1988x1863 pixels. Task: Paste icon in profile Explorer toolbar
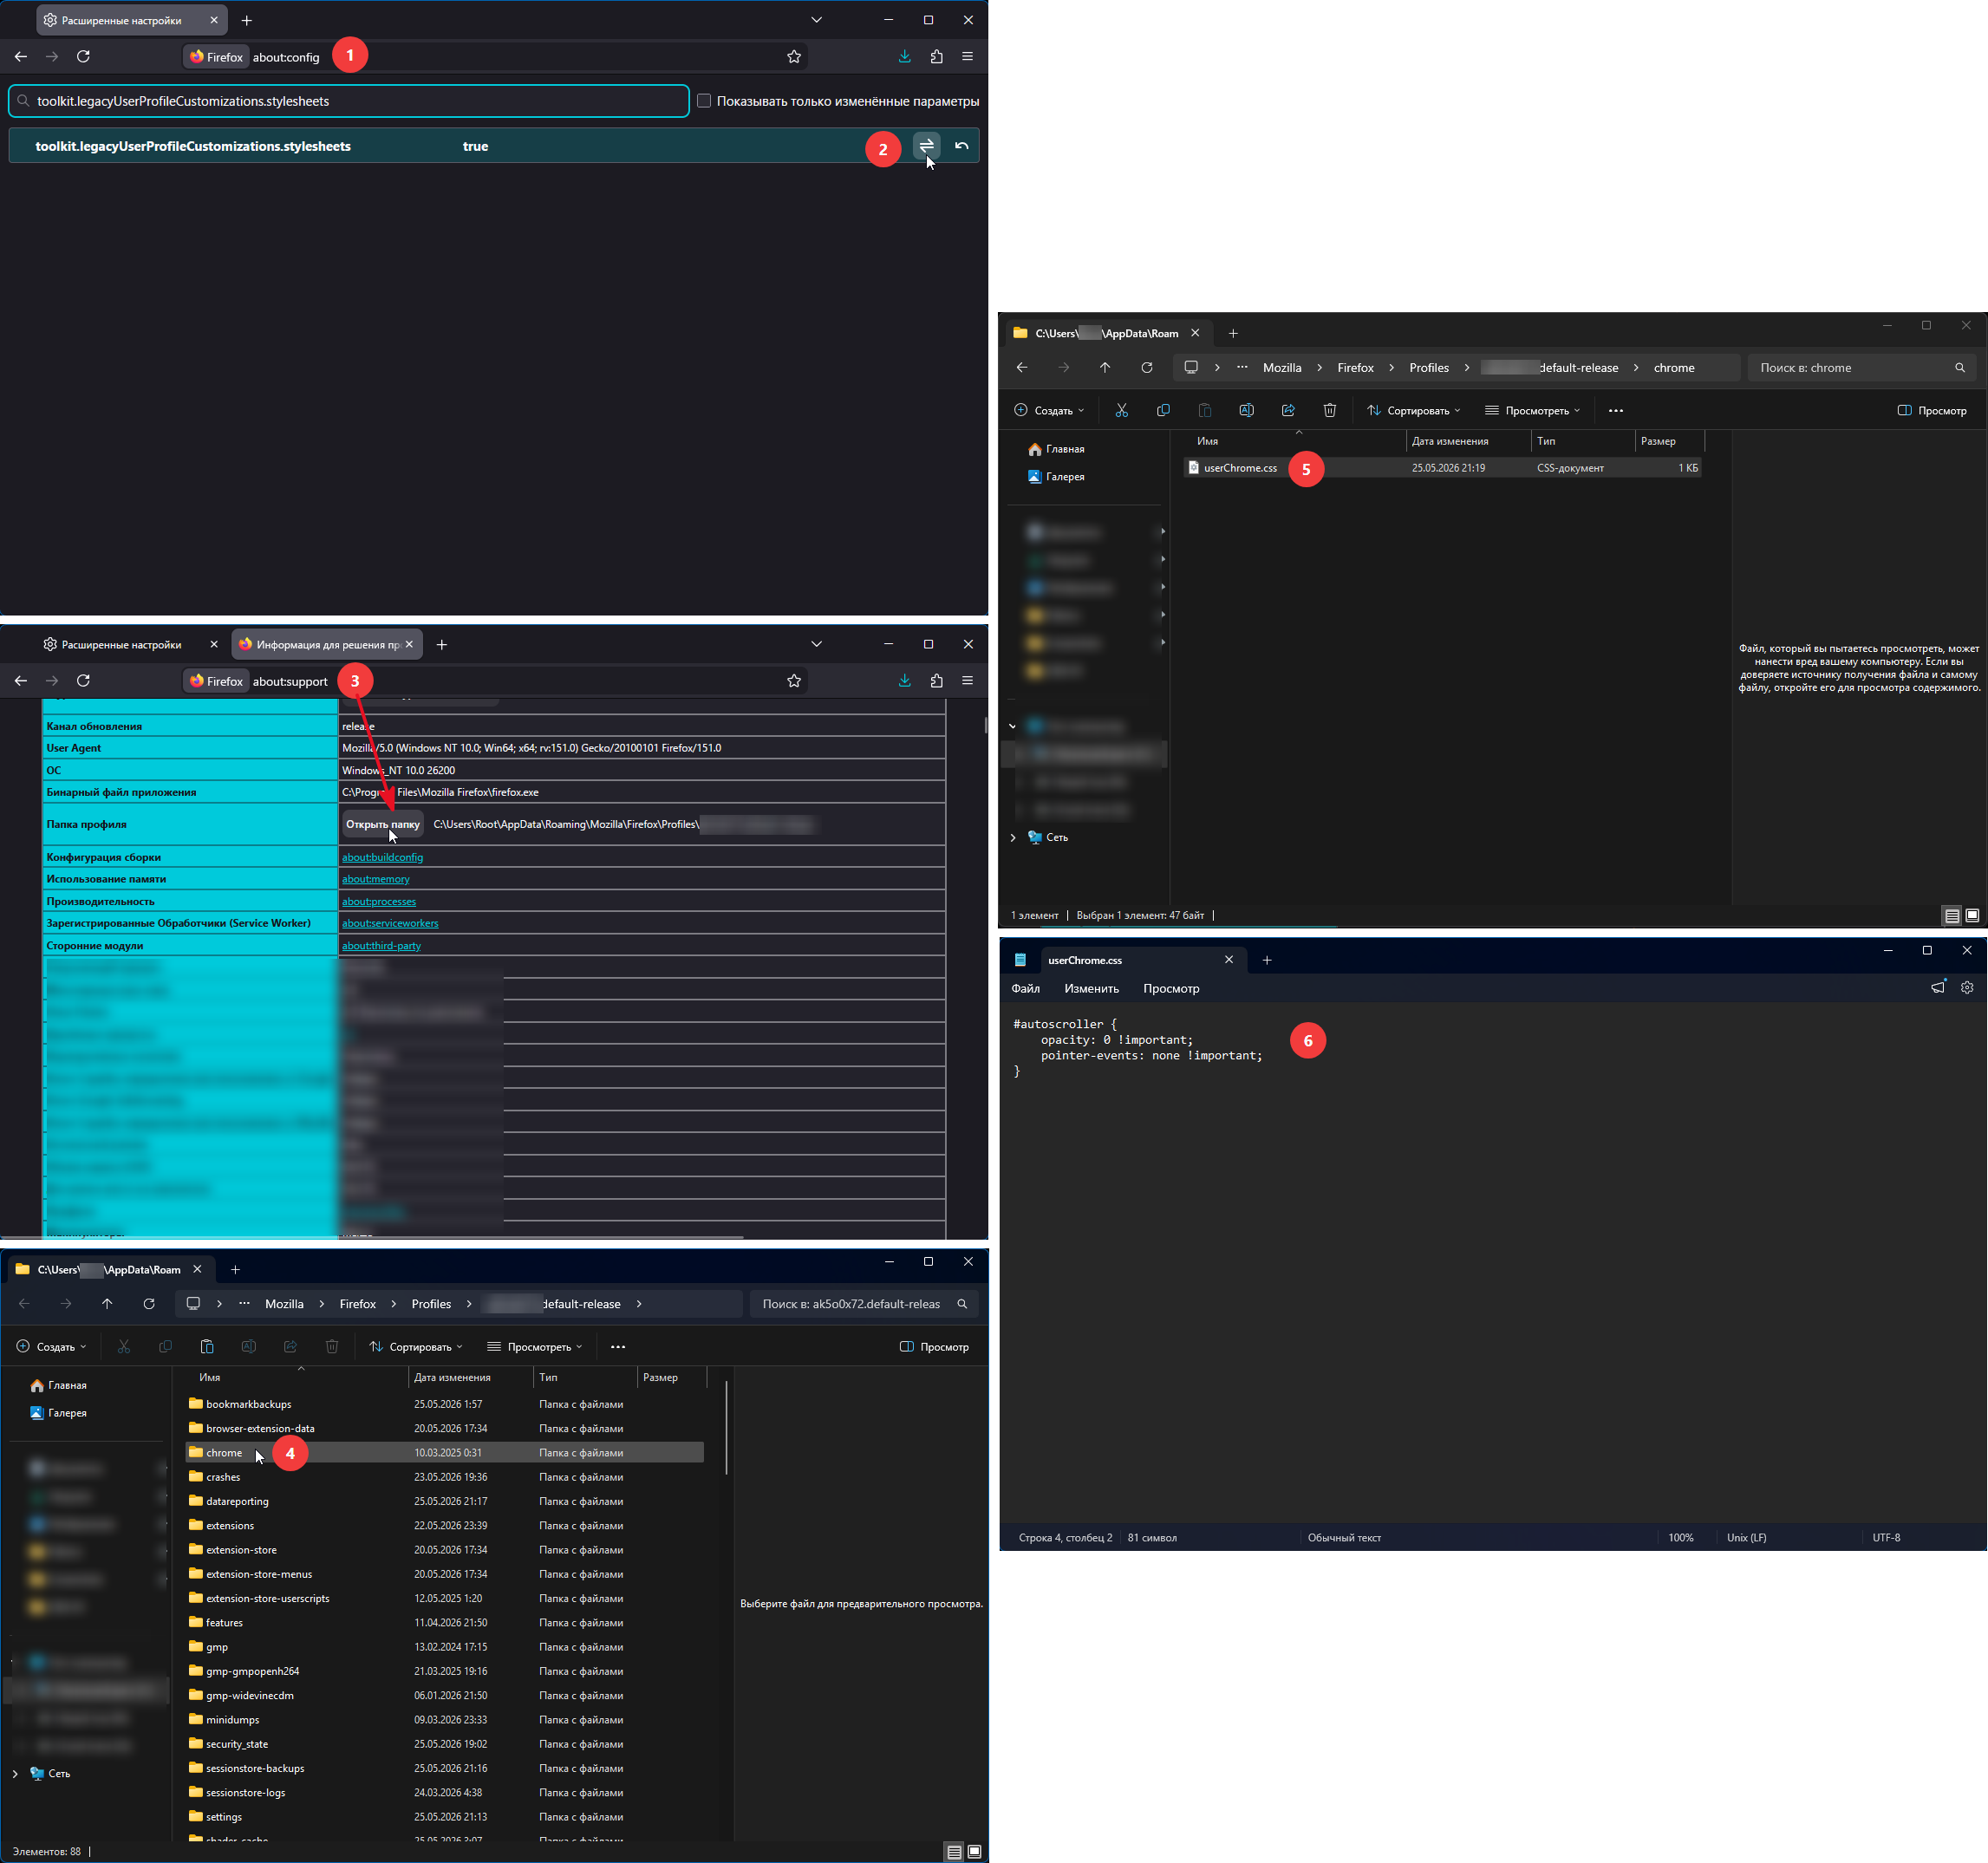[207, 1347]
